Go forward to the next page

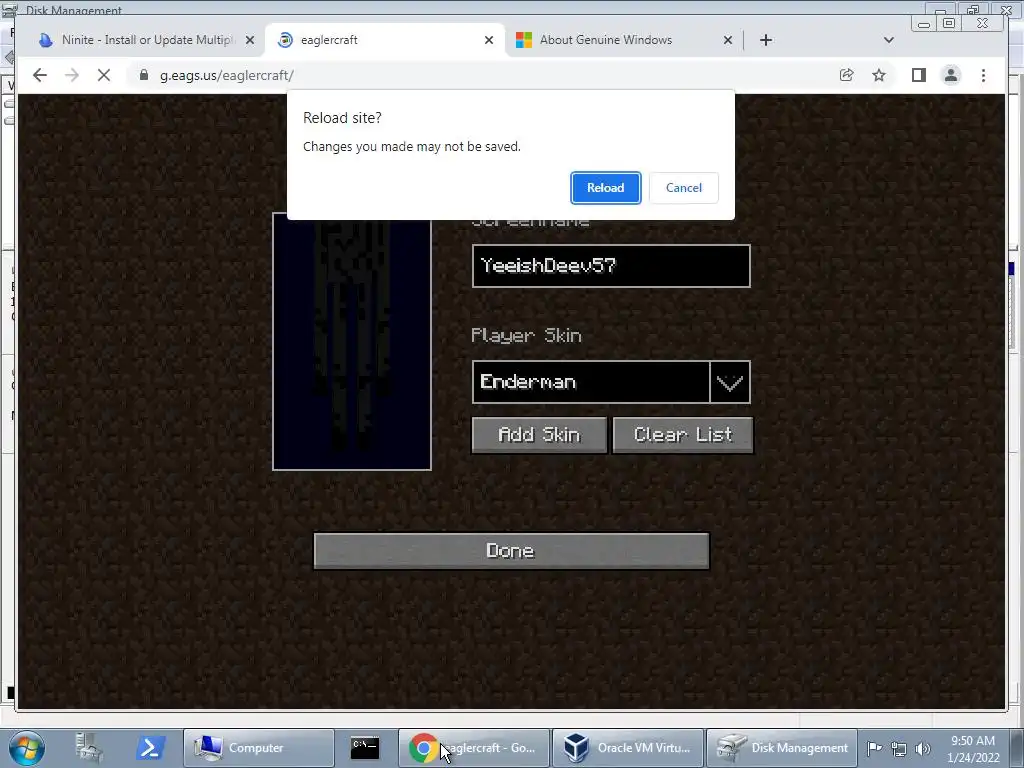point(72,75)
